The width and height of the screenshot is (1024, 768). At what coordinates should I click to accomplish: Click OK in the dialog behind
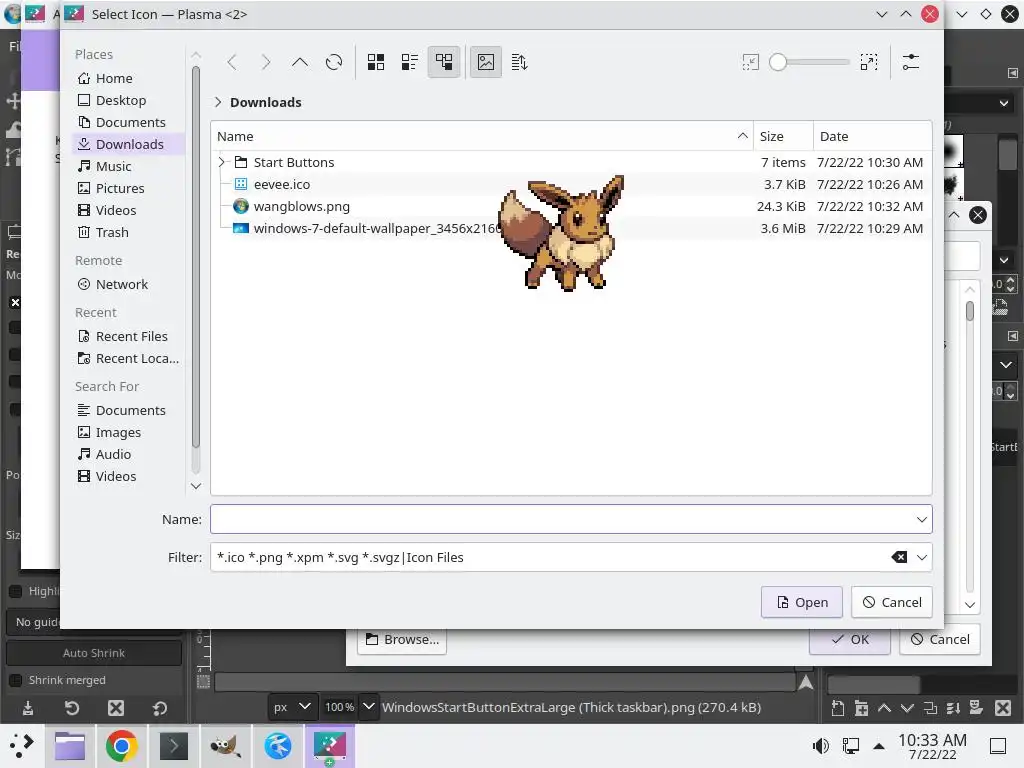(850, 641)
